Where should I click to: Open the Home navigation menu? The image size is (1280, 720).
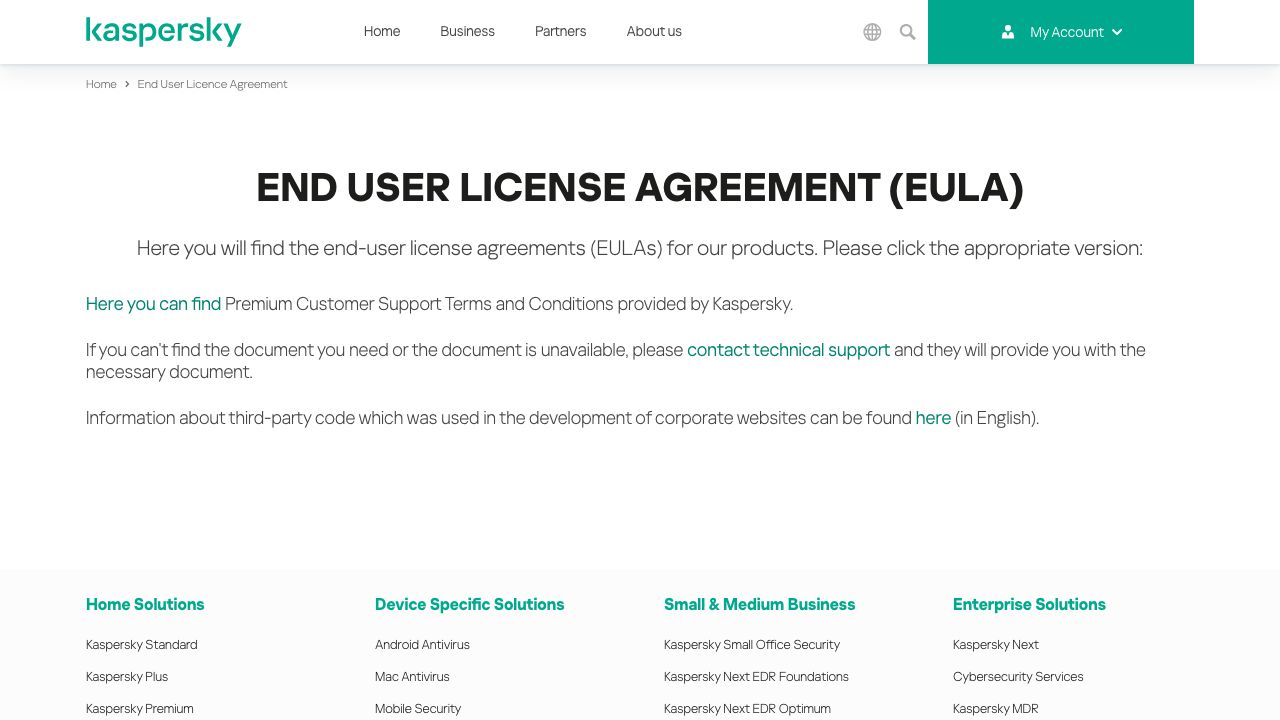click(x=382, y=31)
